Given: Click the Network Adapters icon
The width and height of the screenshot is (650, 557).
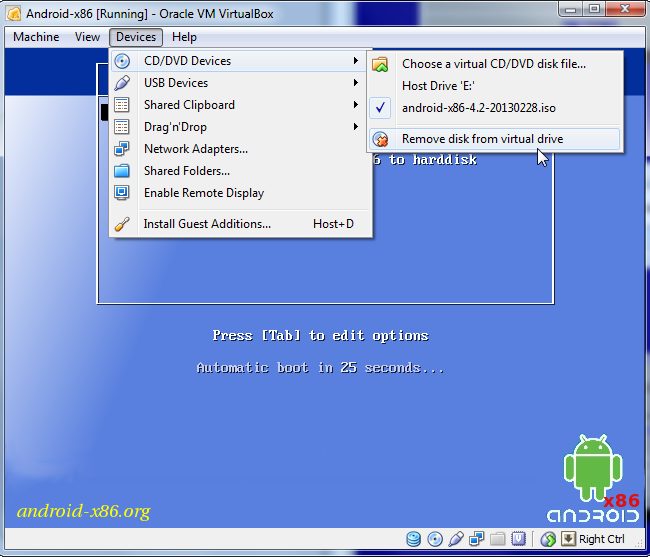Looking at the screenshot, I should (122, 149).
